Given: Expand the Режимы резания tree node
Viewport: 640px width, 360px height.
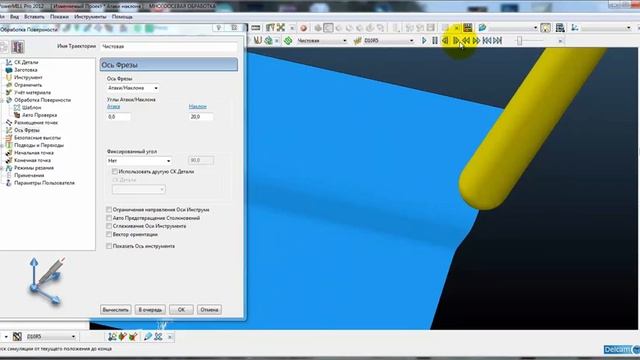Looking at the screenshot, I should click(2, 168).
